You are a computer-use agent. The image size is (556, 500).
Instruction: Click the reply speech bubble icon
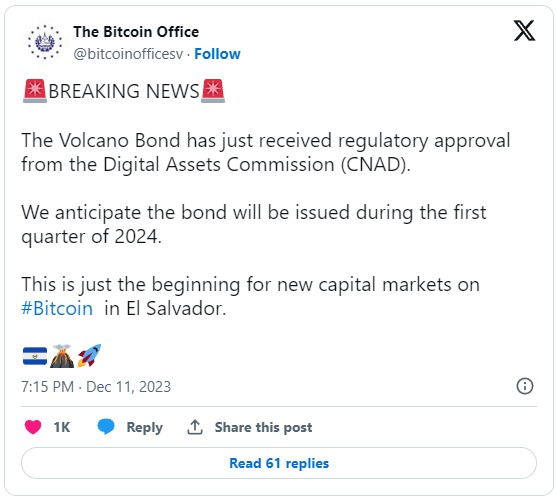click(106, 427)
